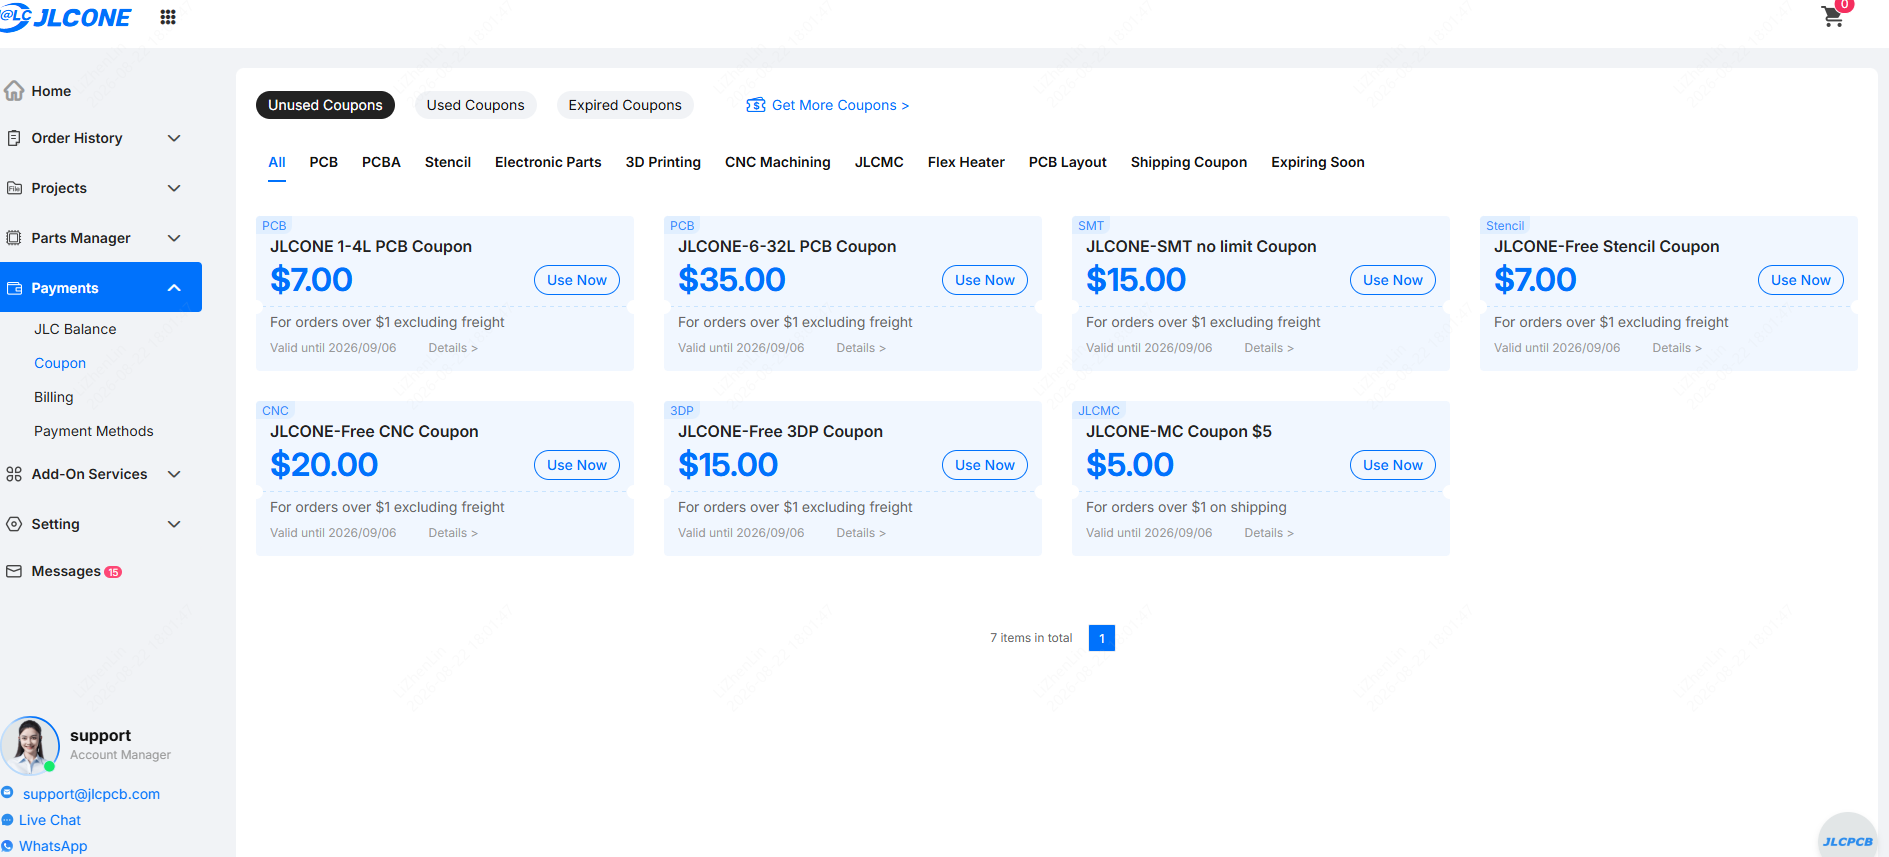
Task: Click the Get More Coupons ticket icon
Action: 756,105
